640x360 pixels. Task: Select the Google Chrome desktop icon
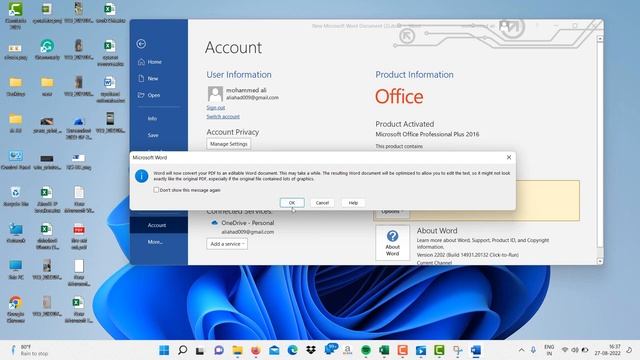[16, 309]
